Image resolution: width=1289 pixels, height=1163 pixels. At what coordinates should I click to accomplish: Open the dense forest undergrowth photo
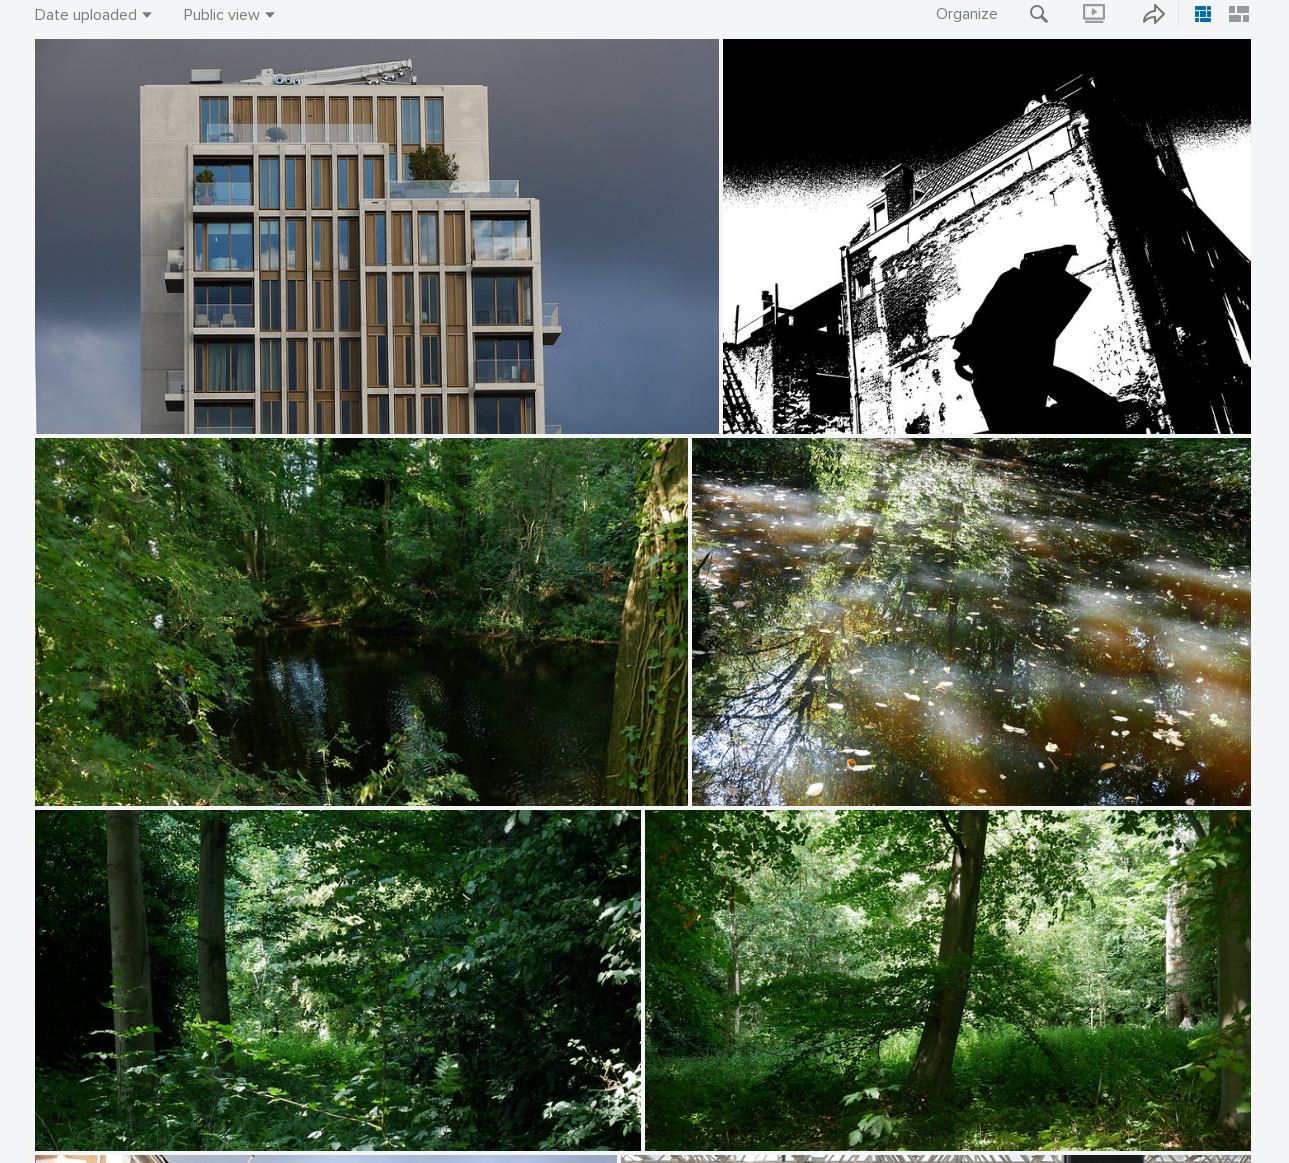[337, 980]
